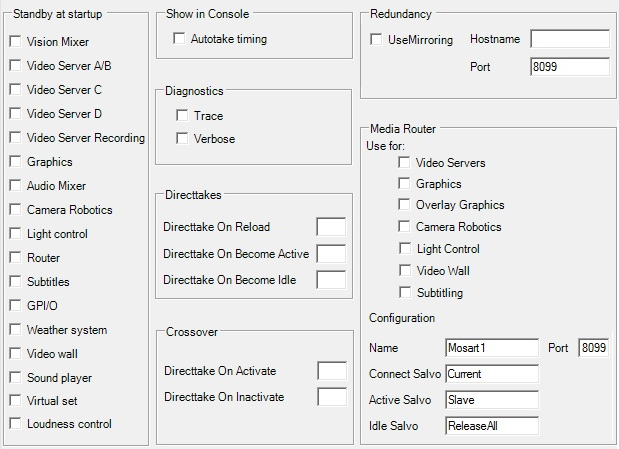Screen dimensions: 619x449
Task: Enable Verbose diagnostics checkbox
Action: pyautogui.click(x=182, y=139)
